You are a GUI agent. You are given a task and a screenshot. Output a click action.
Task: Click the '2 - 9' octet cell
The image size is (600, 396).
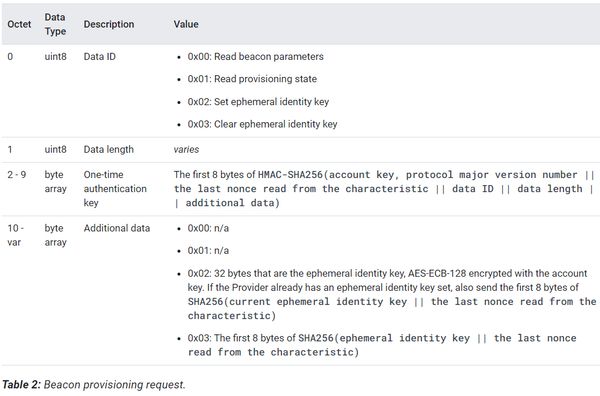pos(17,174)
